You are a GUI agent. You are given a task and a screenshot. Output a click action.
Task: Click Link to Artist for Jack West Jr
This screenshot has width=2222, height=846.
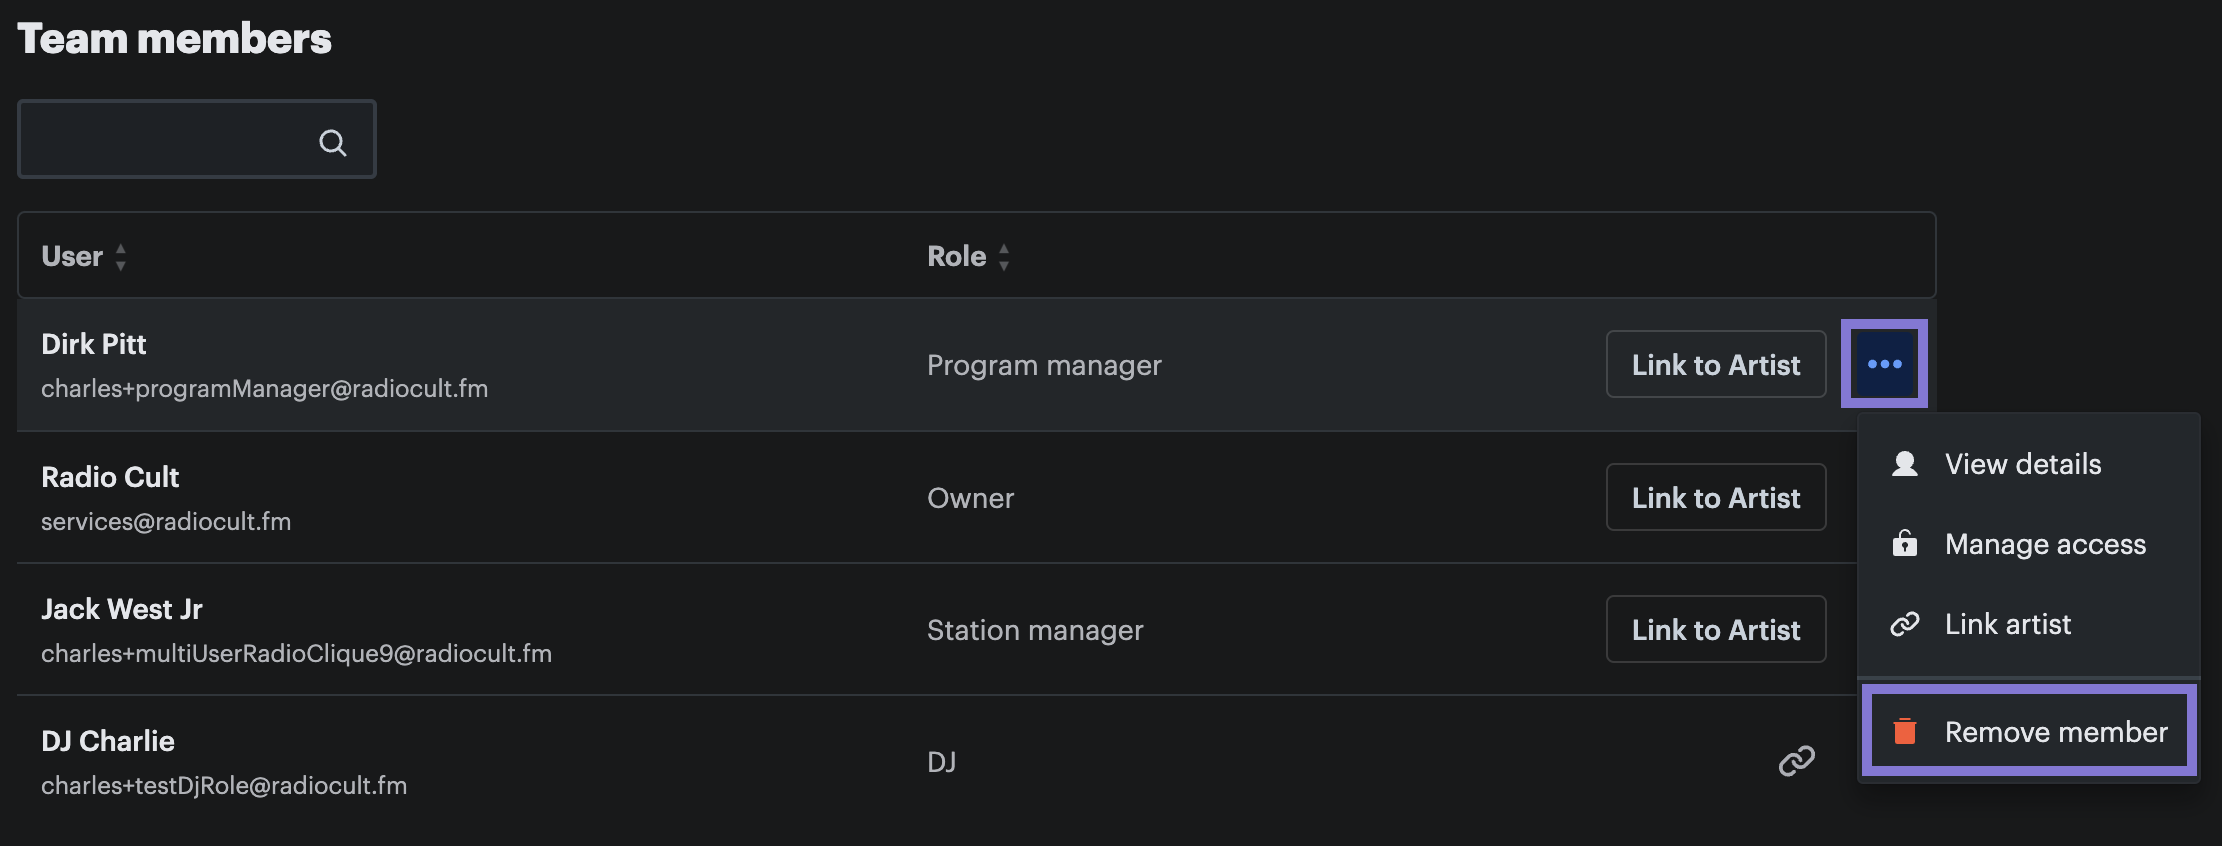click(x=1716, y=629)
